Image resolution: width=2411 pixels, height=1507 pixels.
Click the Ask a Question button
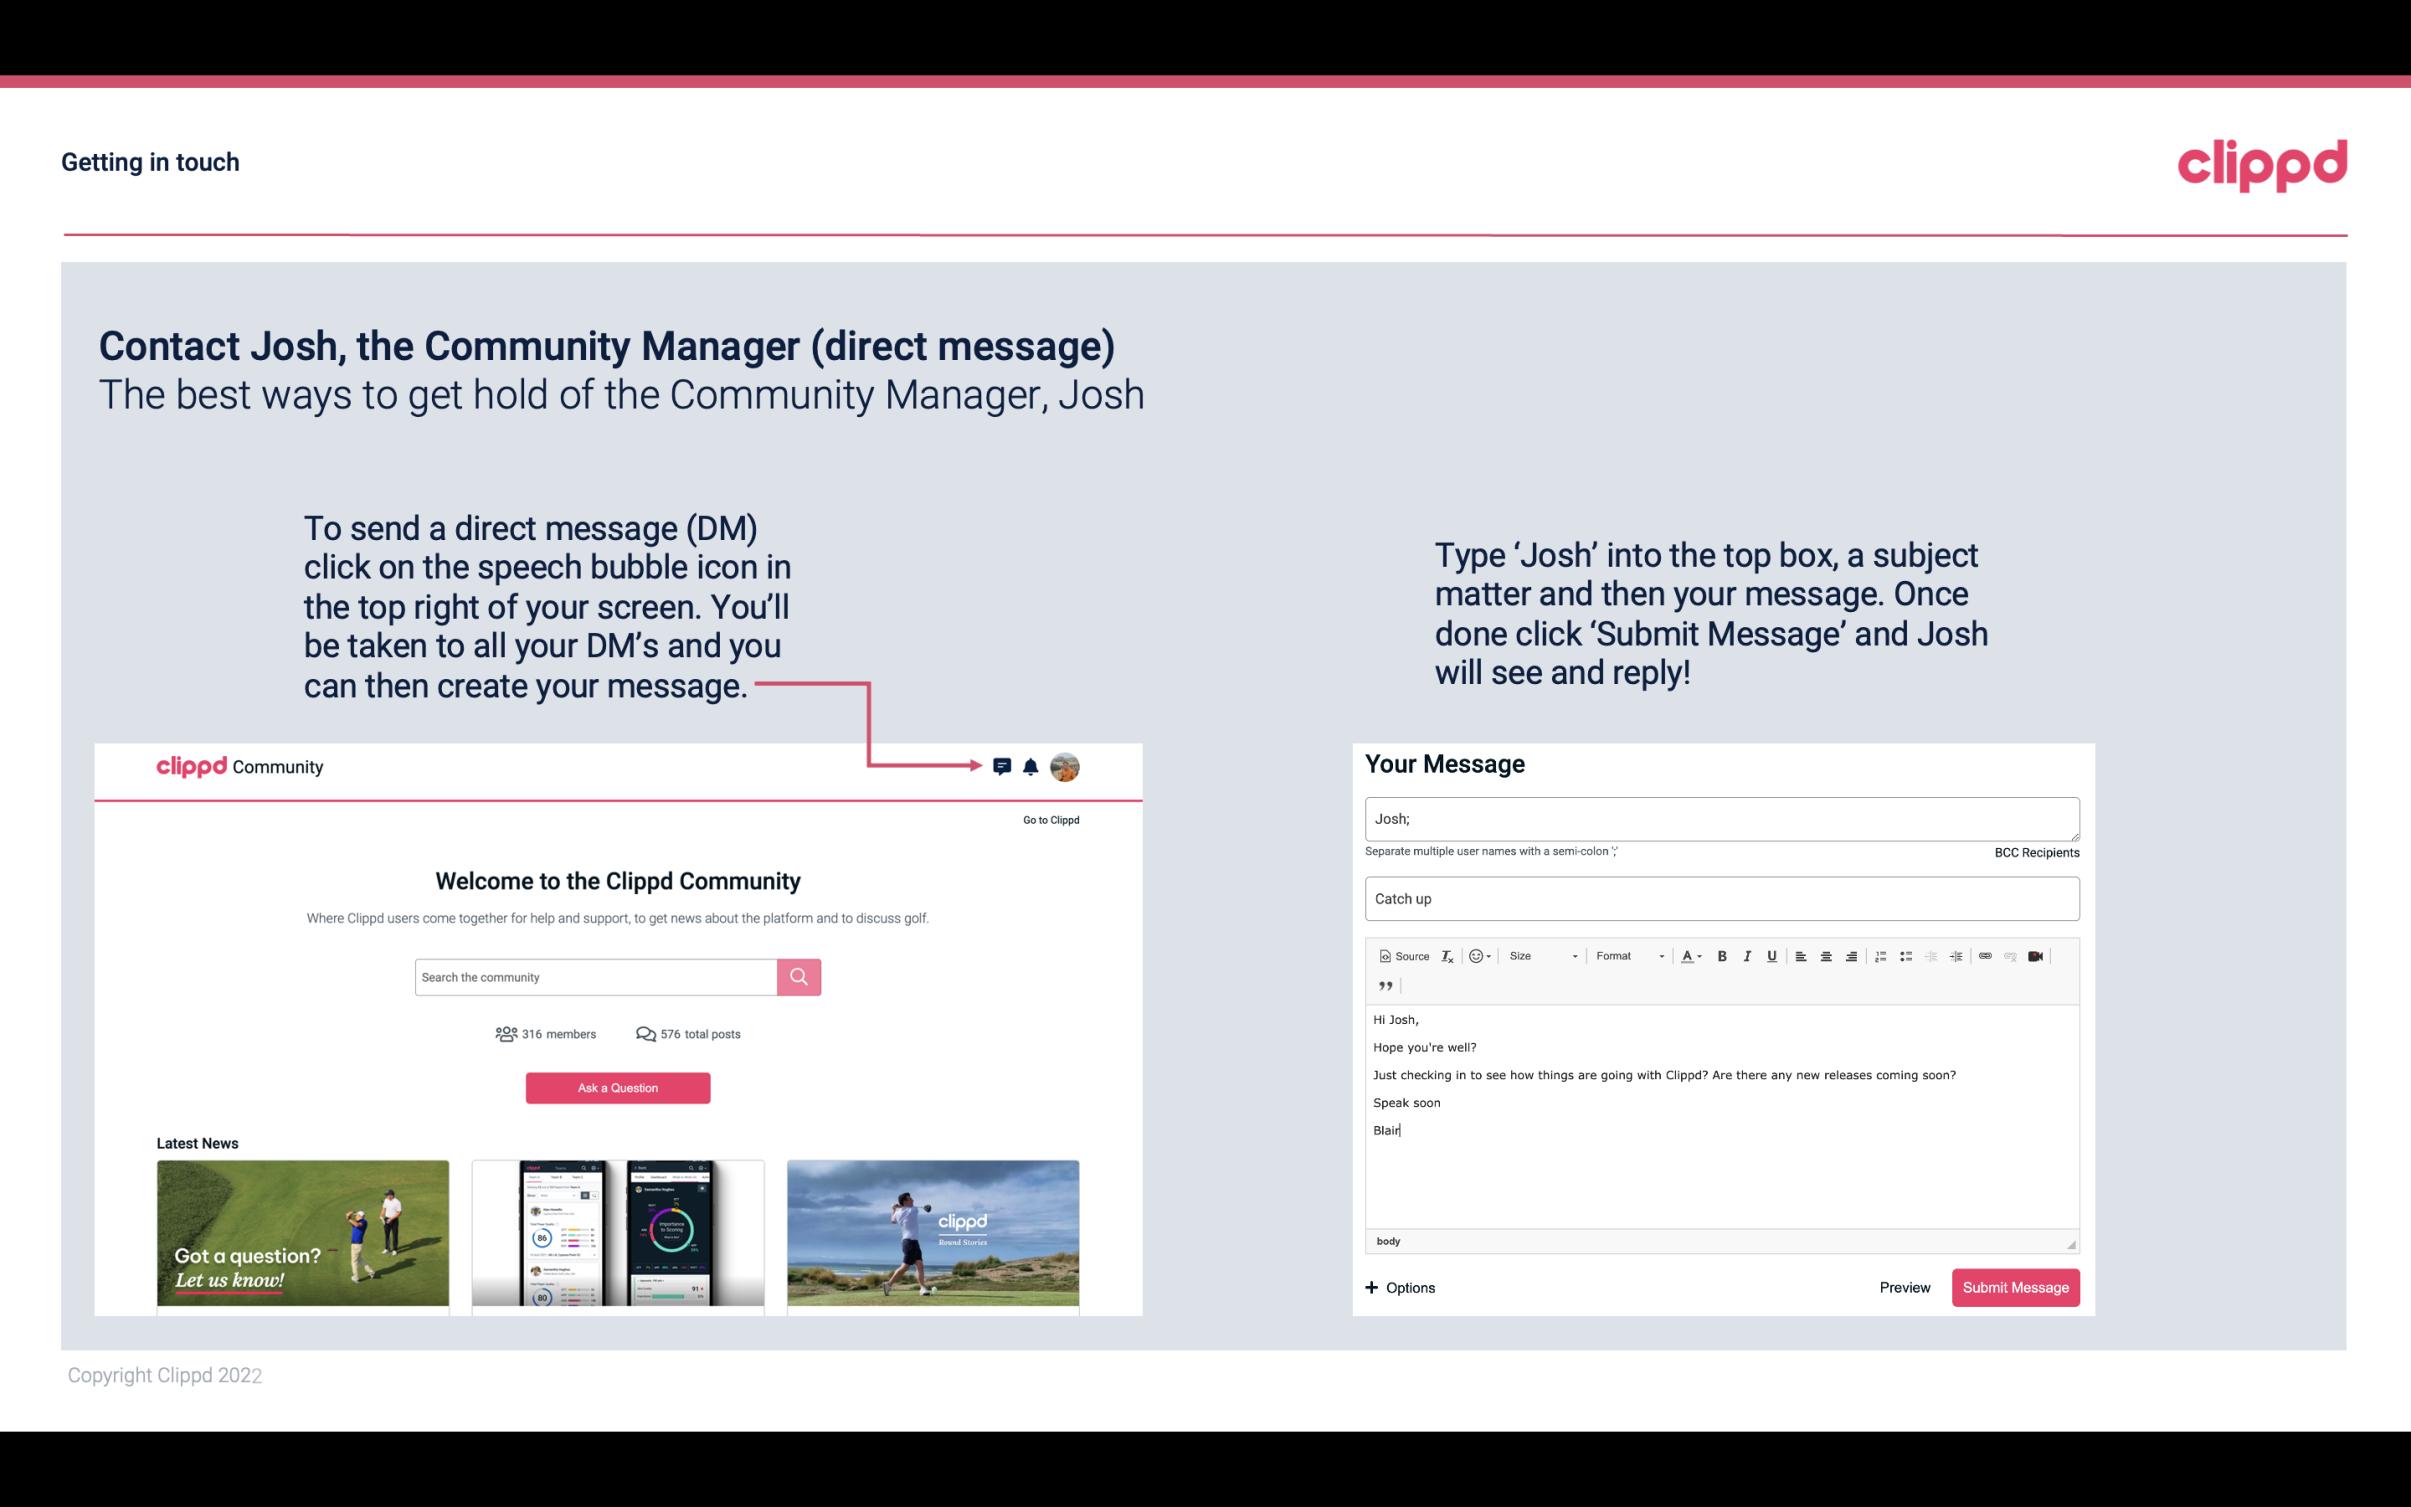pos(618,1087)
